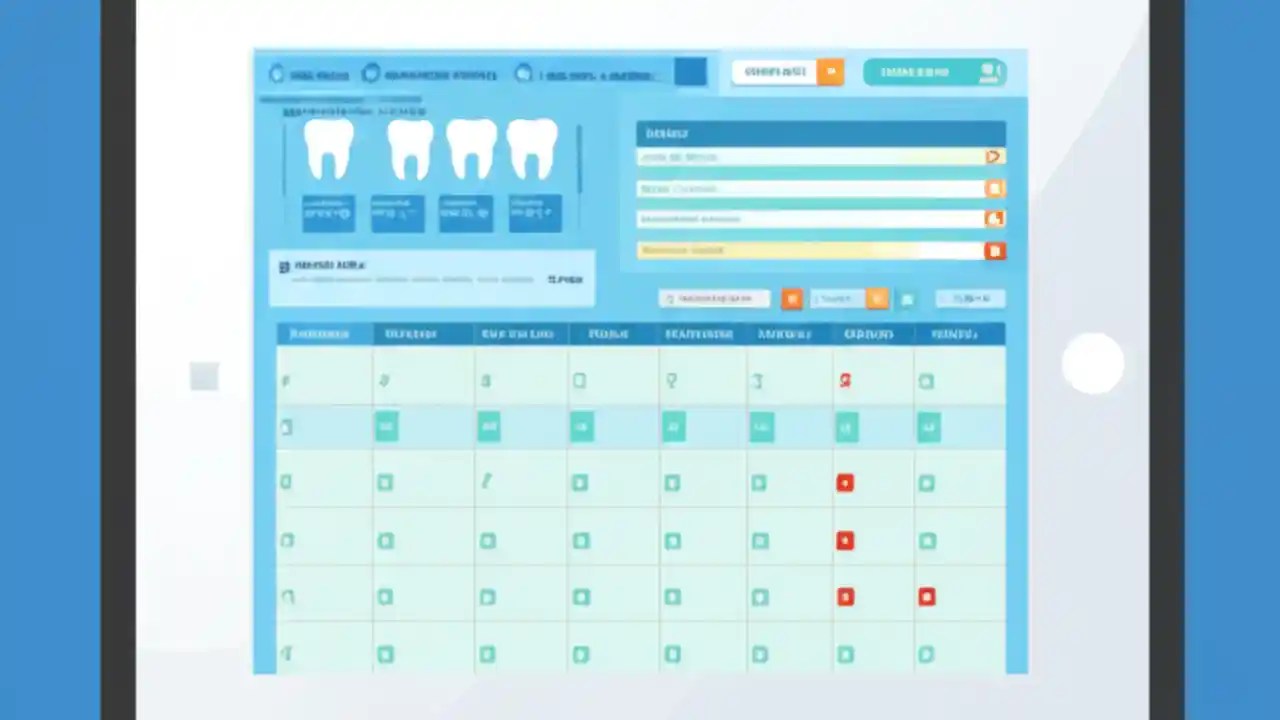Click the tooth icon inside the teal header button
Screen dimensions: 1280x720
991,71
